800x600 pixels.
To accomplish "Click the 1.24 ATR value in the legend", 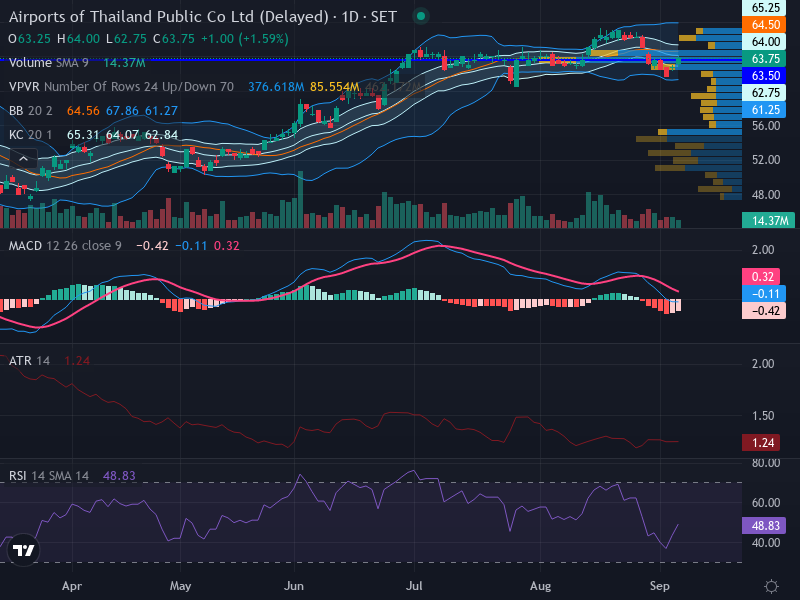I will (x=77, y=361).
